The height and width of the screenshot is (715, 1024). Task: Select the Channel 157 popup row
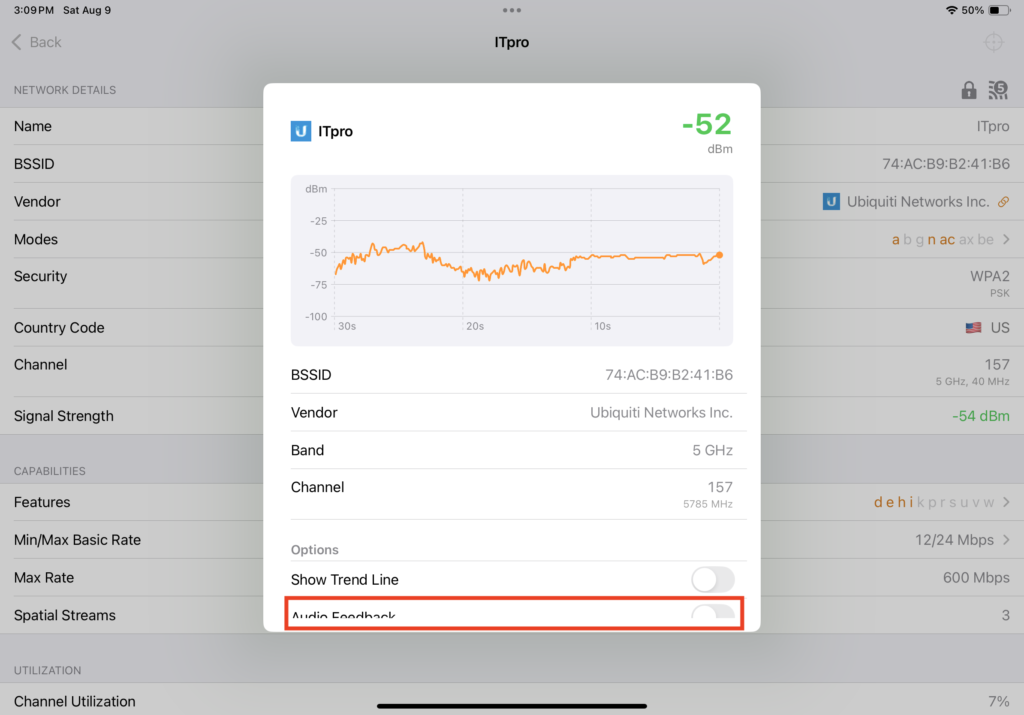512,494
